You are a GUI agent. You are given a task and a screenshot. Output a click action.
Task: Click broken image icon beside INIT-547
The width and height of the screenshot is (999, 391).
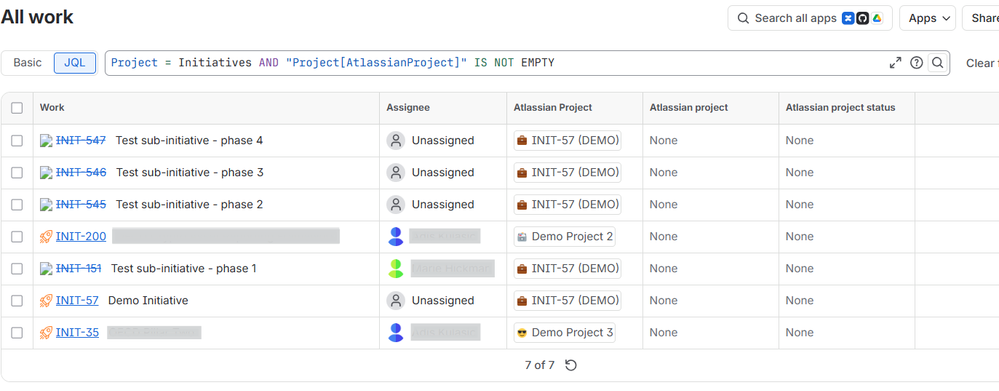(x=46, y=141)
